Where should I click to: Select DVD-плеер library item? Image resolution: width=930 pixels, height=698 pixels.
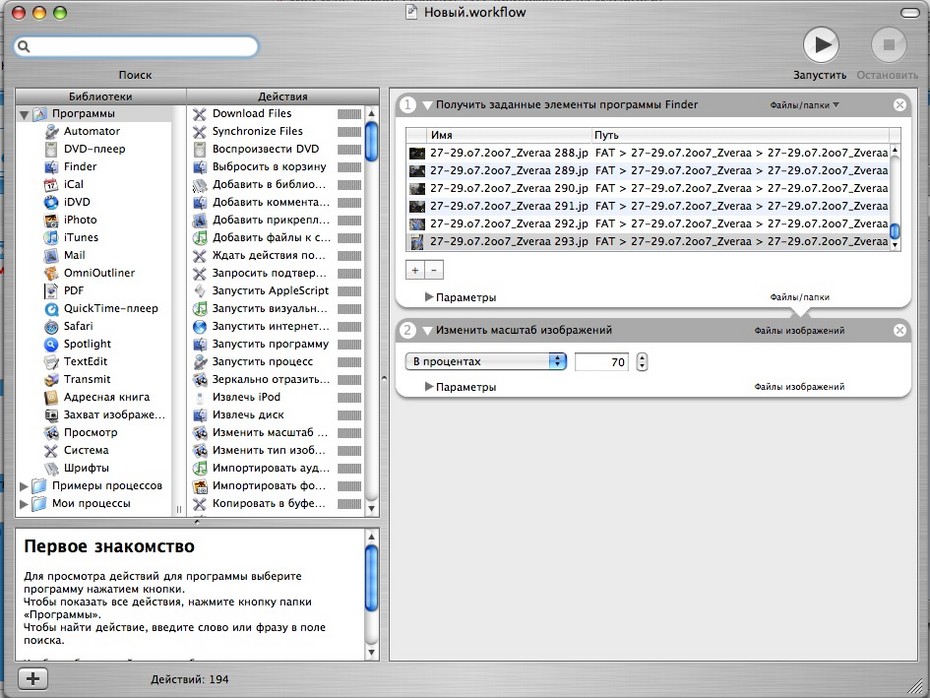94,149
